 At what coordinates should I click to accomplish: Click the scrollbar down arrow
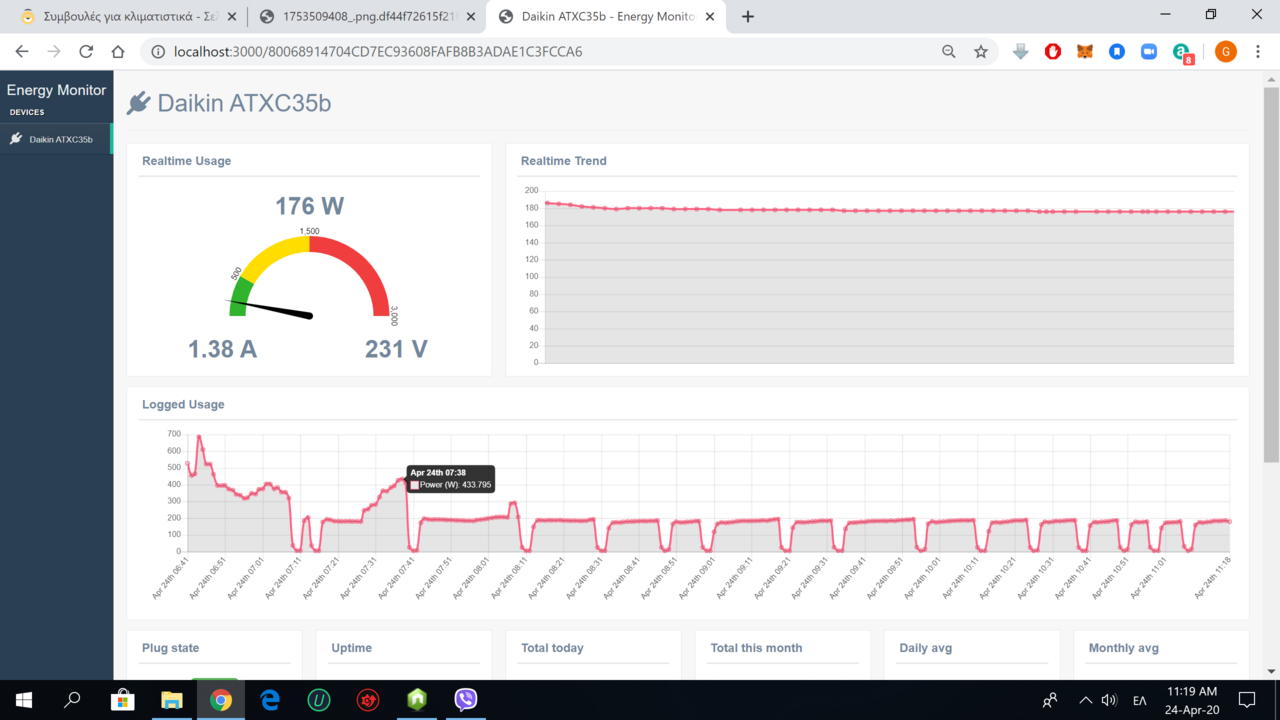click(x=1271, y=671)
